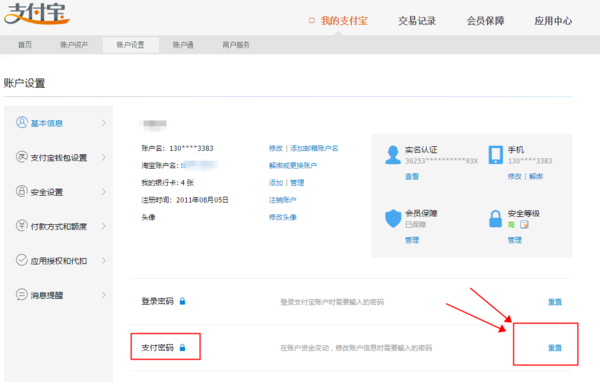Screen dimensions: 600x382
Task: Click 管理 under 安全等级
Action: 515,240
